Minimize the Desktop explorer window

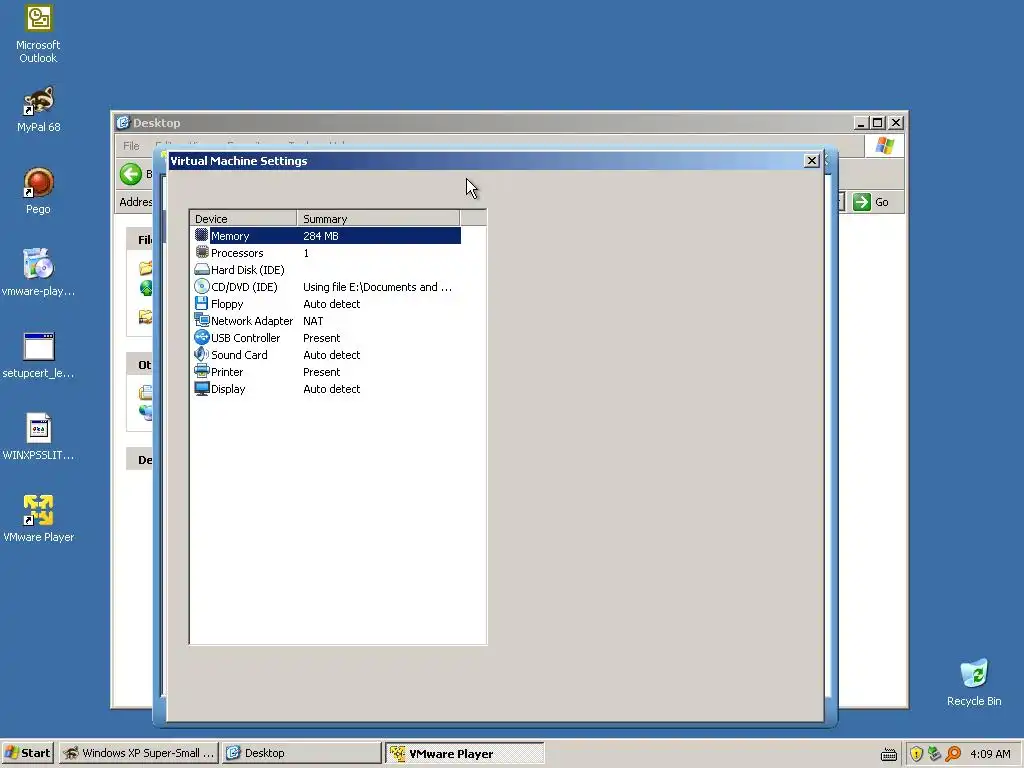click(x=862, y=122)
